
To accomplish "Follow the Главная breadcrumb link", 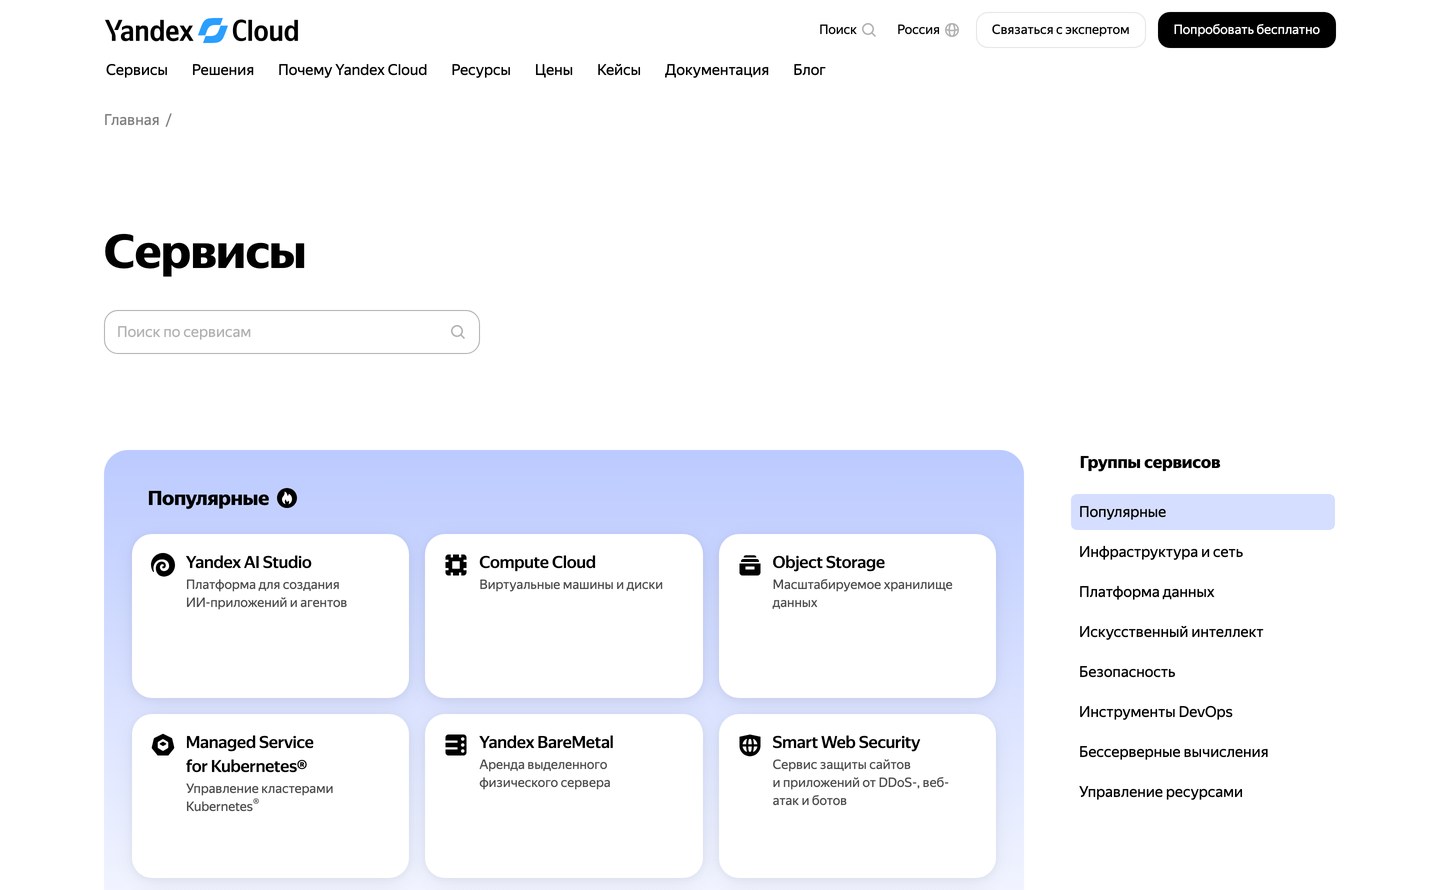I will pyautogui.click(x=132, y=120).
